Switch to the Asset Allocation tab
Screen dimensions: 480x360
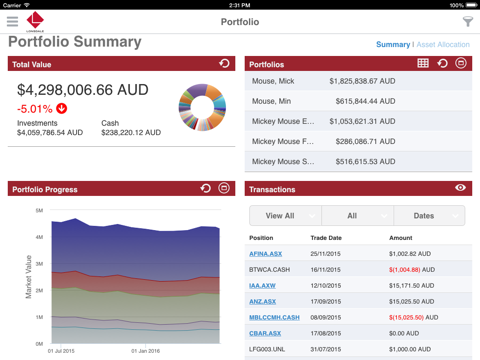tap(443, 44)
